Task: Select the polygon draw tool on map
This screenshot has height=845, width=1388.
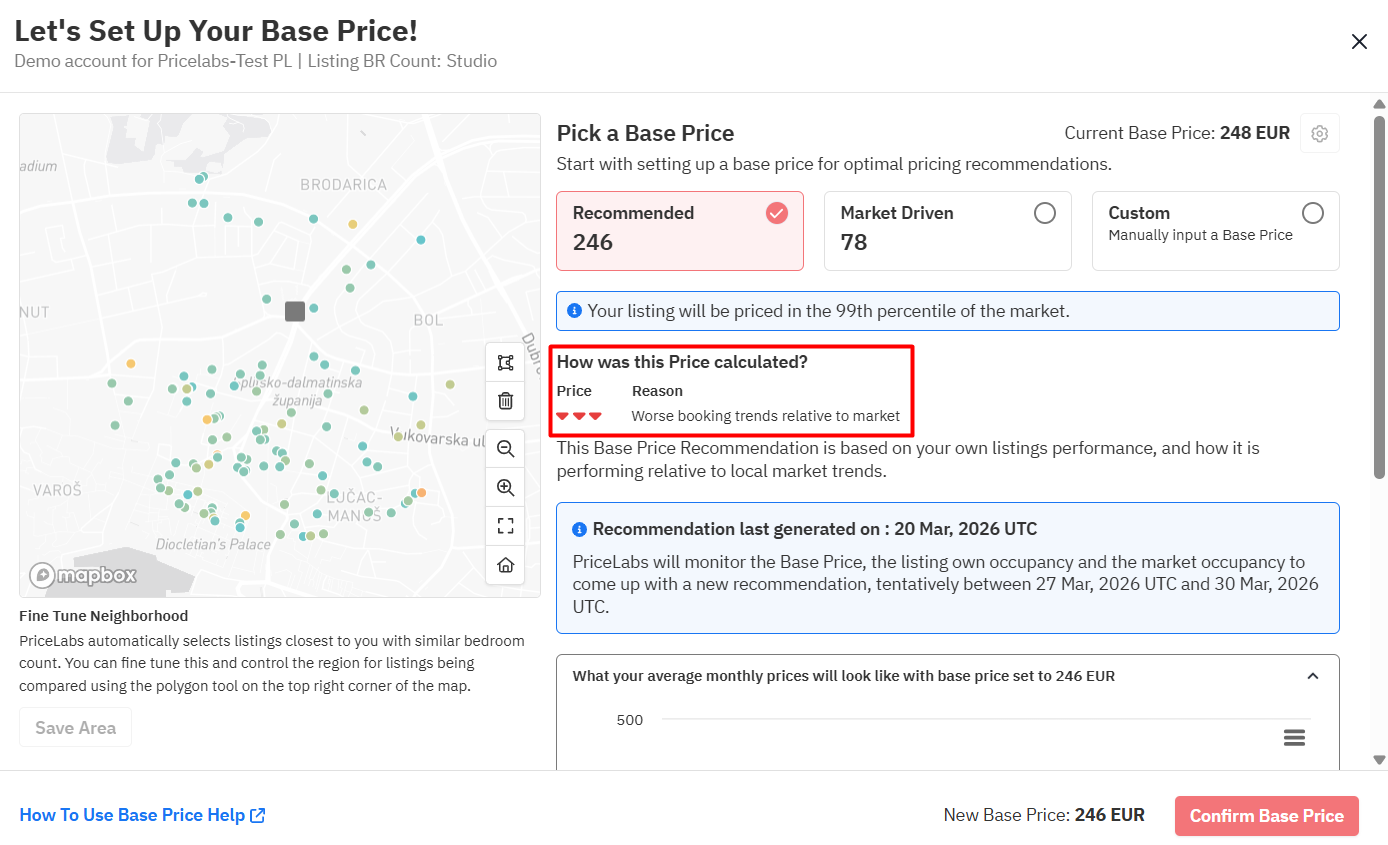Action: [x=505, y=363]
